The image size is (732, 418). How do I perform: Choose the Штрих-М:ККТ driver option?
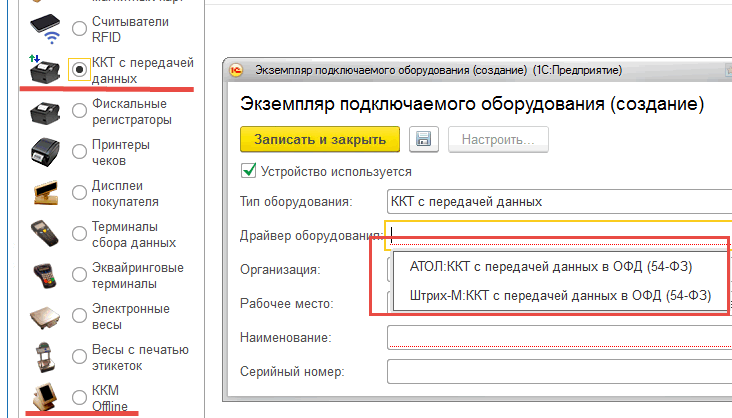pos(560,296)
